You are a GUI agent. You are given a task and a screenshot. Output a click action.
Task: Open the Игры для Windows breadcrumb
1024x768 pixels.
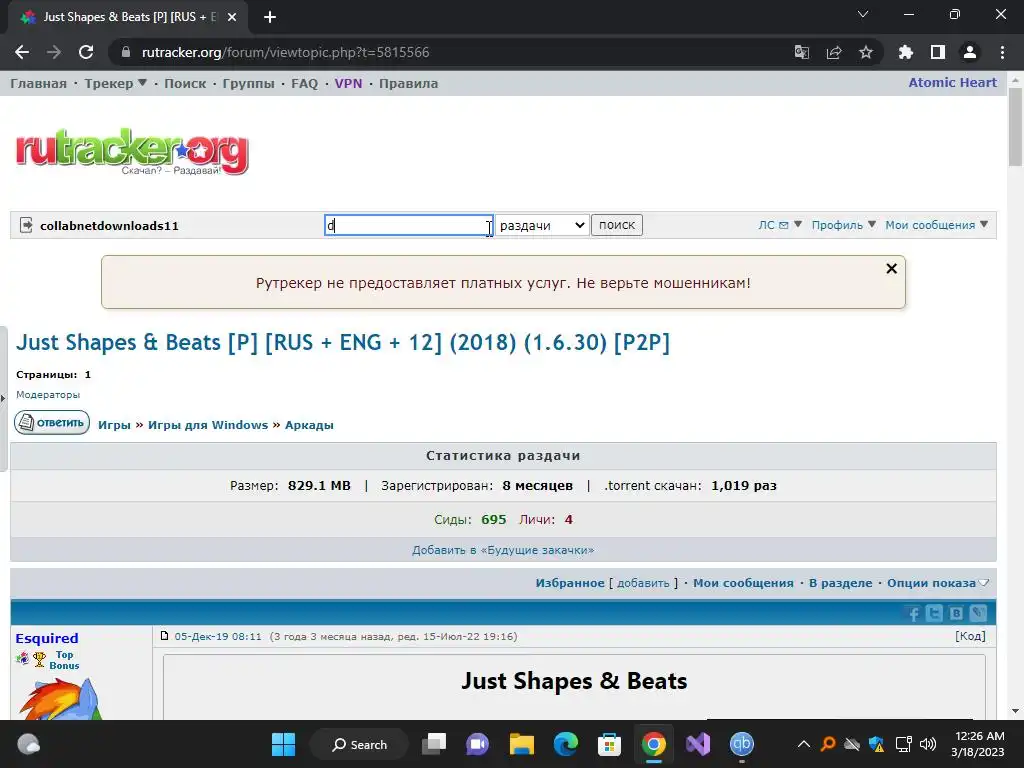(208, 425)
